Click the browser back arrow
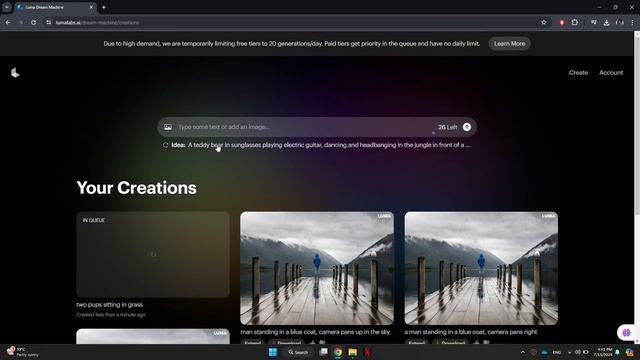640x360 pixels. click(x=8, y=22)
